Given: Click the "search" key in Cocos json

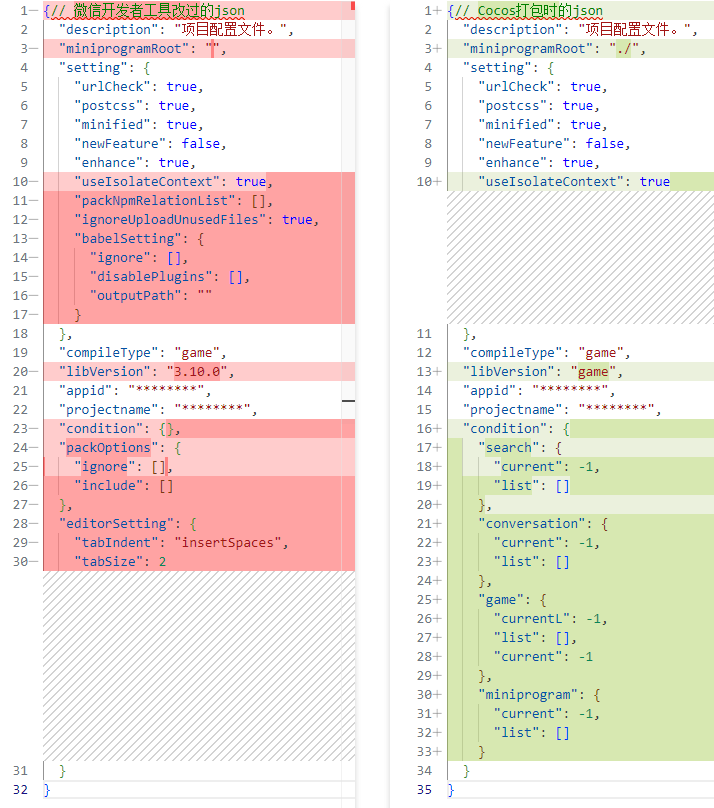Looking at the screenshot, I should 508,447.
